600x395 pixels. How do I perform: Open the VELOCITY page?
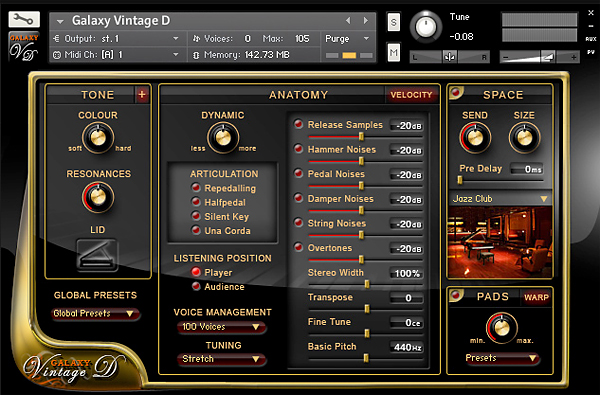click(x=411, y=95)
